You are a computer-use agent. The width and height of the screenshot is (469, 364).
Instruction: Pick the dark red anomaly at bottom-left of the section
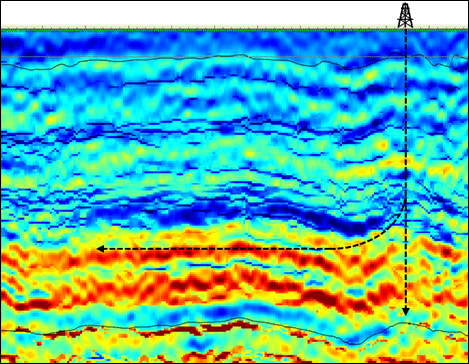(33, 304)
